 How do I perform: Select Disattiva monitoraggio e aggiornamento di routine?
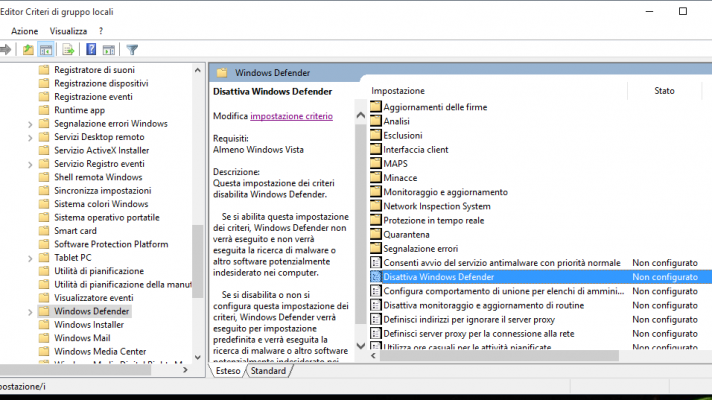point(477,305)
